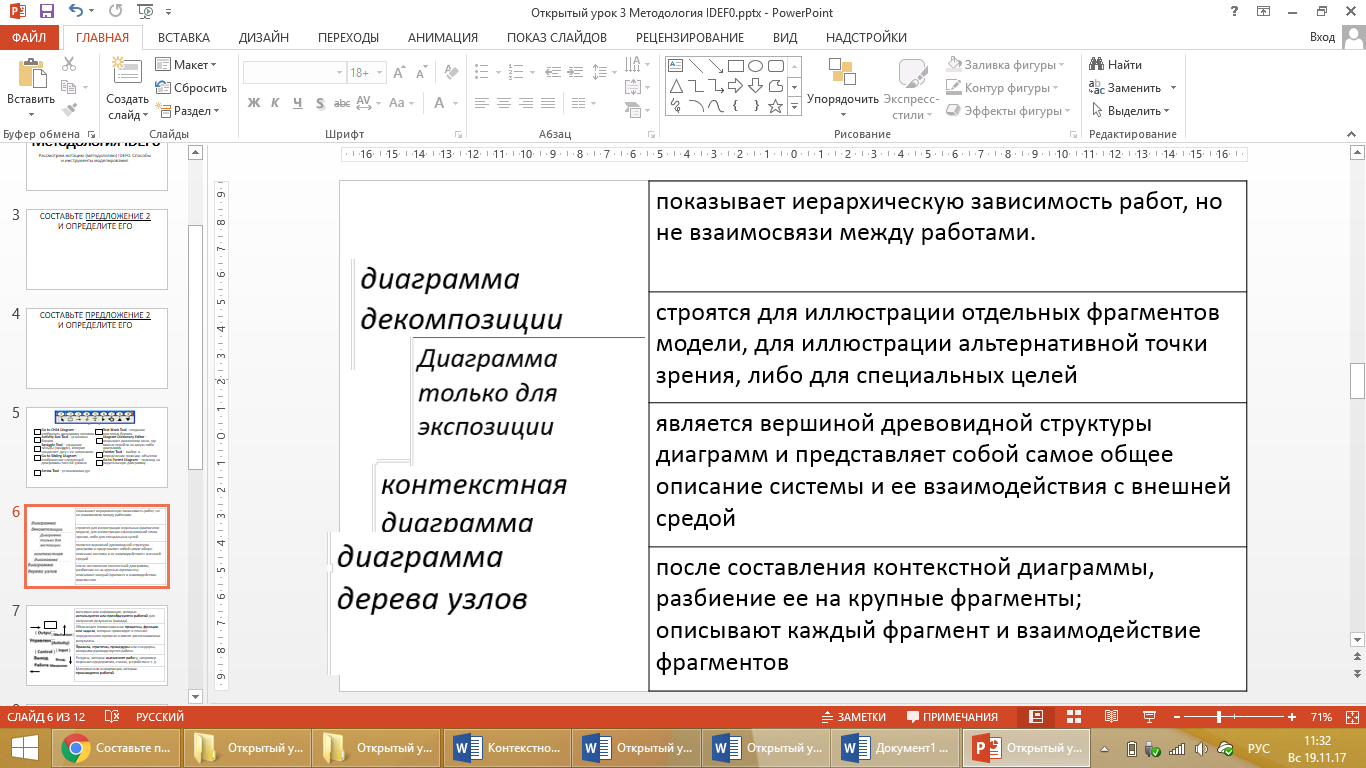The width and height of the screenshot is (1366, 768).
Task: Toggle italic (К) formatting
Action: tap(276, 103)
